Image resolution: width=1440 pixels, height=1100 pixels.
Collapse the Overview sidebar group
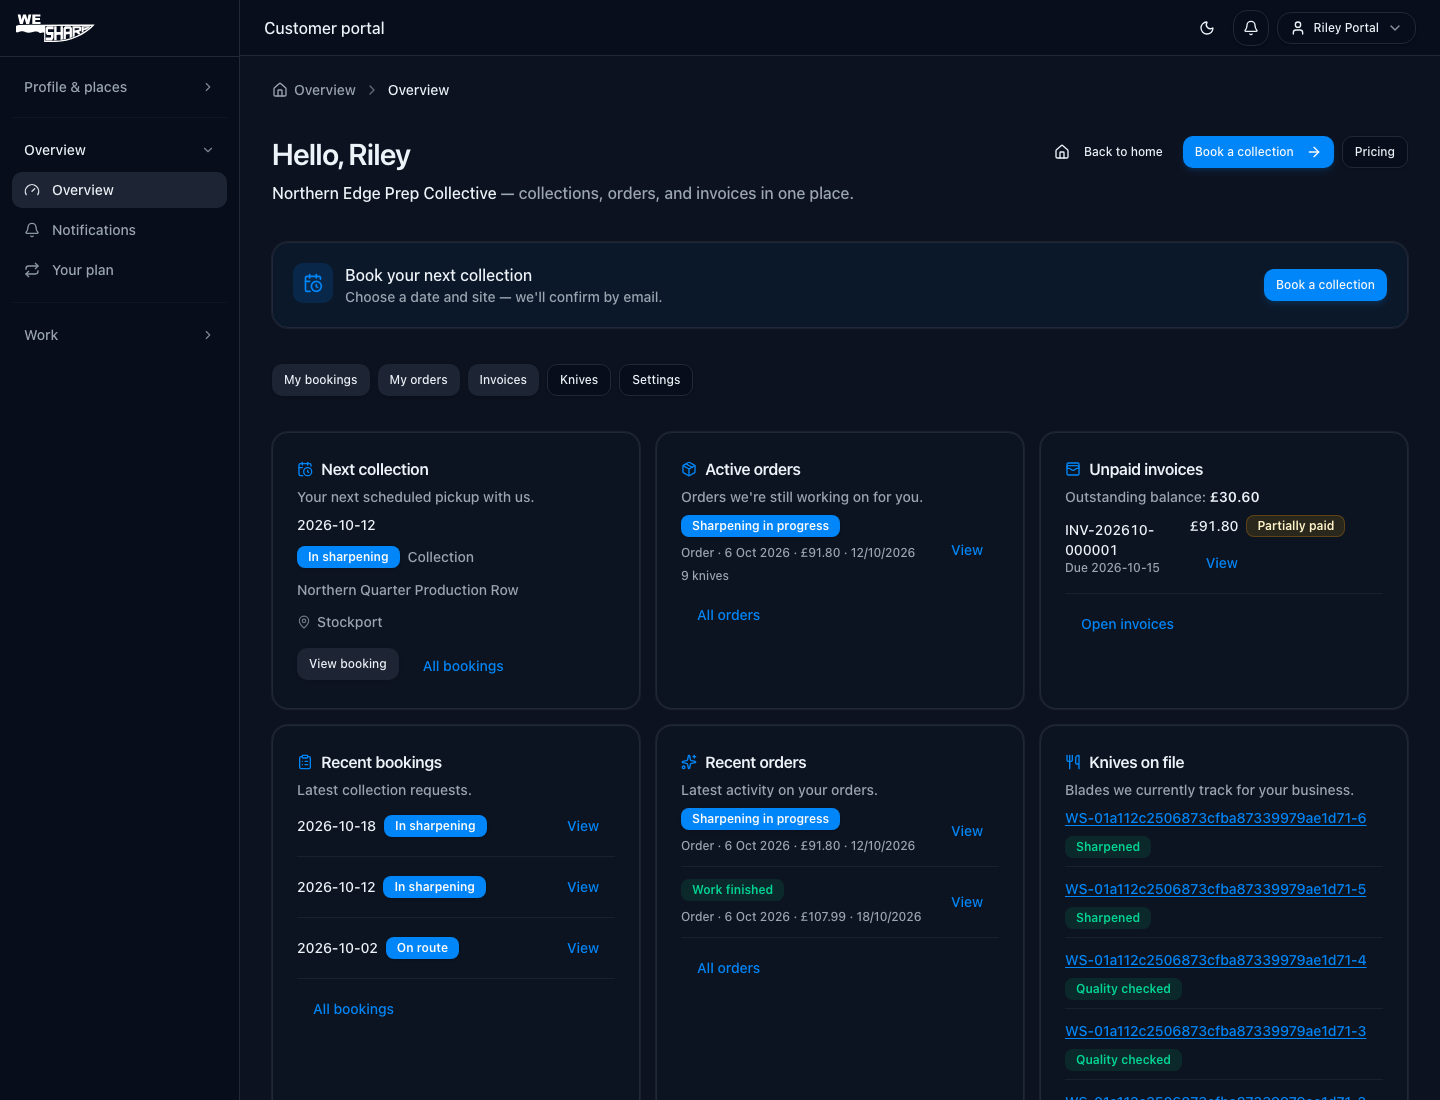click(x=119, y=150)
